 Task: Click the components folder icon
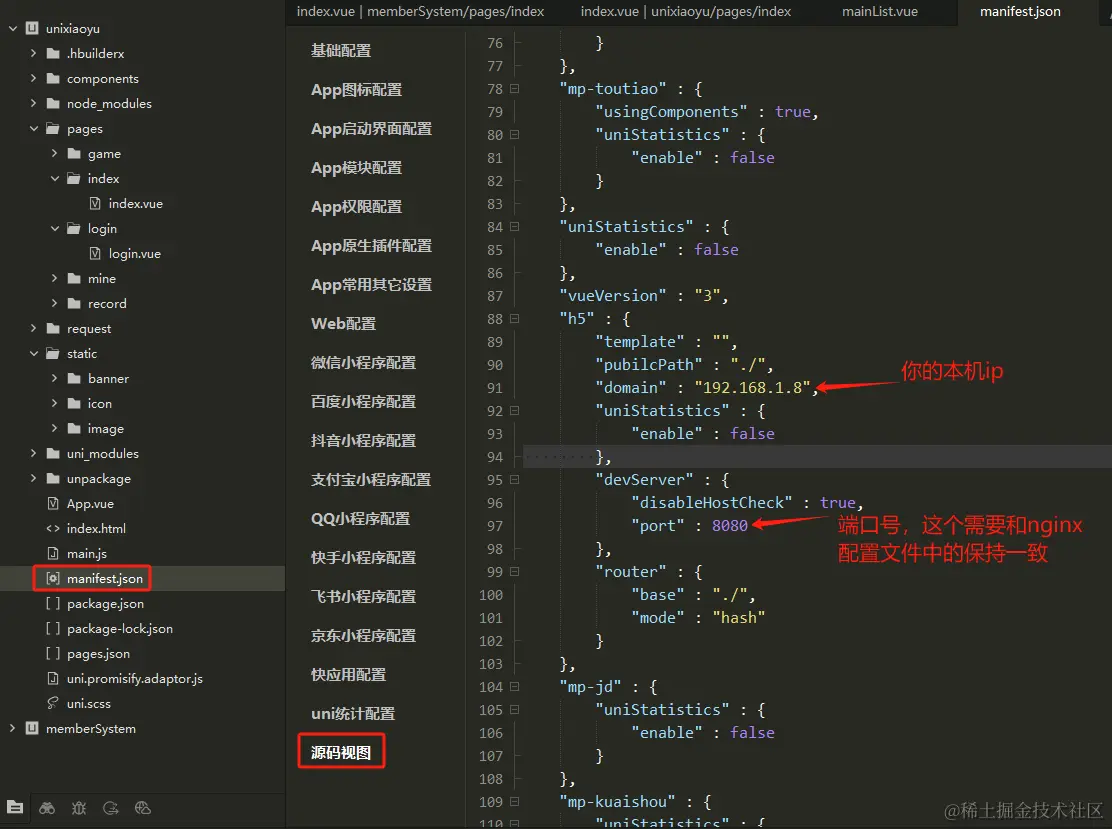(x=53, y=78)
